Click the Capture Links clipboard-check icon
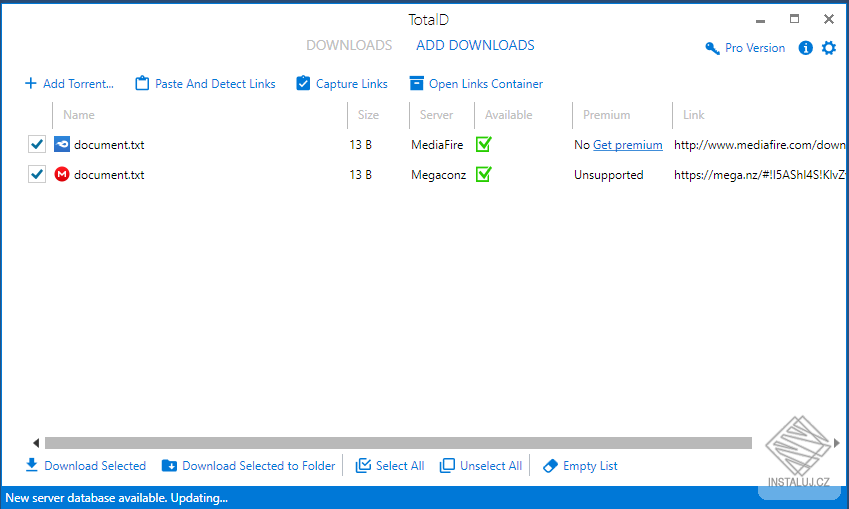The image size is (849, 509). click(x=303, y=83)
